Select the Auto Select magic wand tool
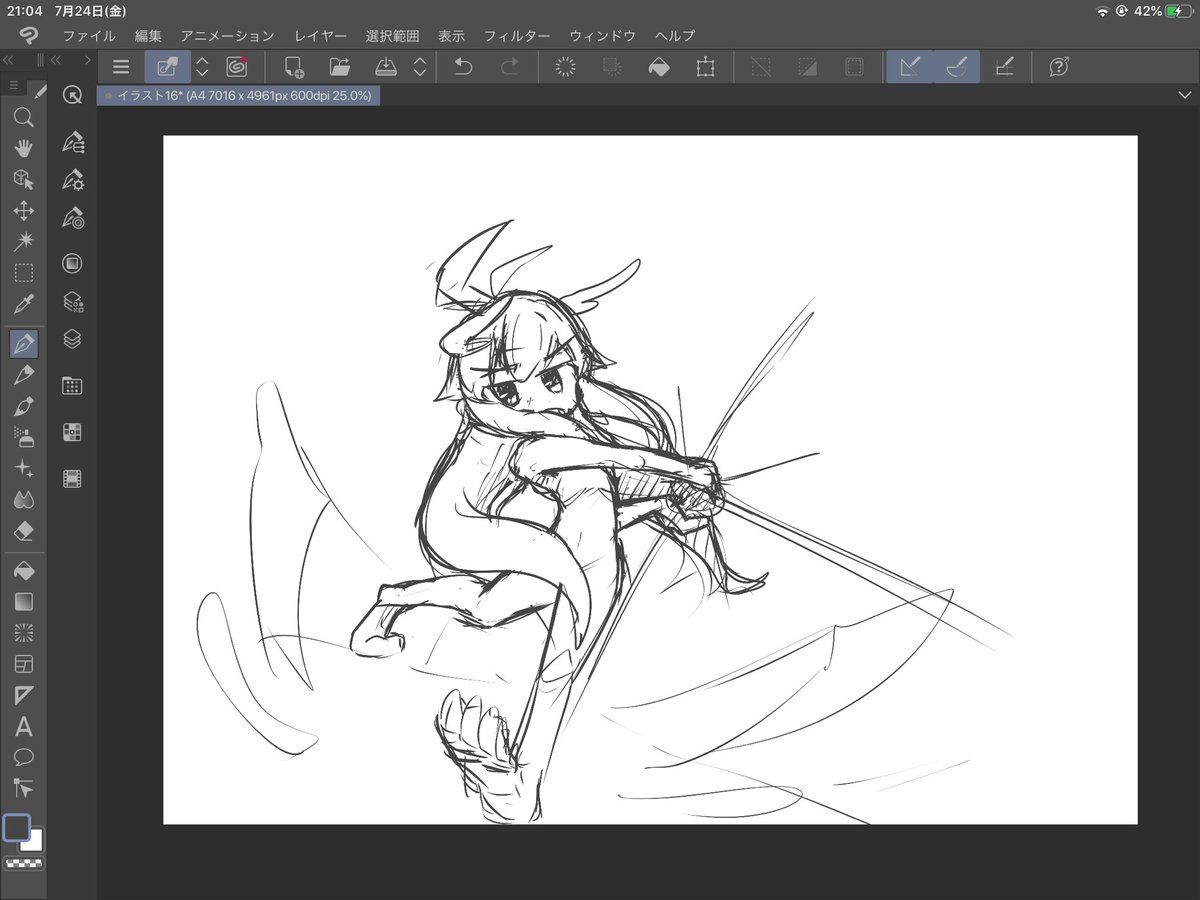1200x900 pixels. 24,241
